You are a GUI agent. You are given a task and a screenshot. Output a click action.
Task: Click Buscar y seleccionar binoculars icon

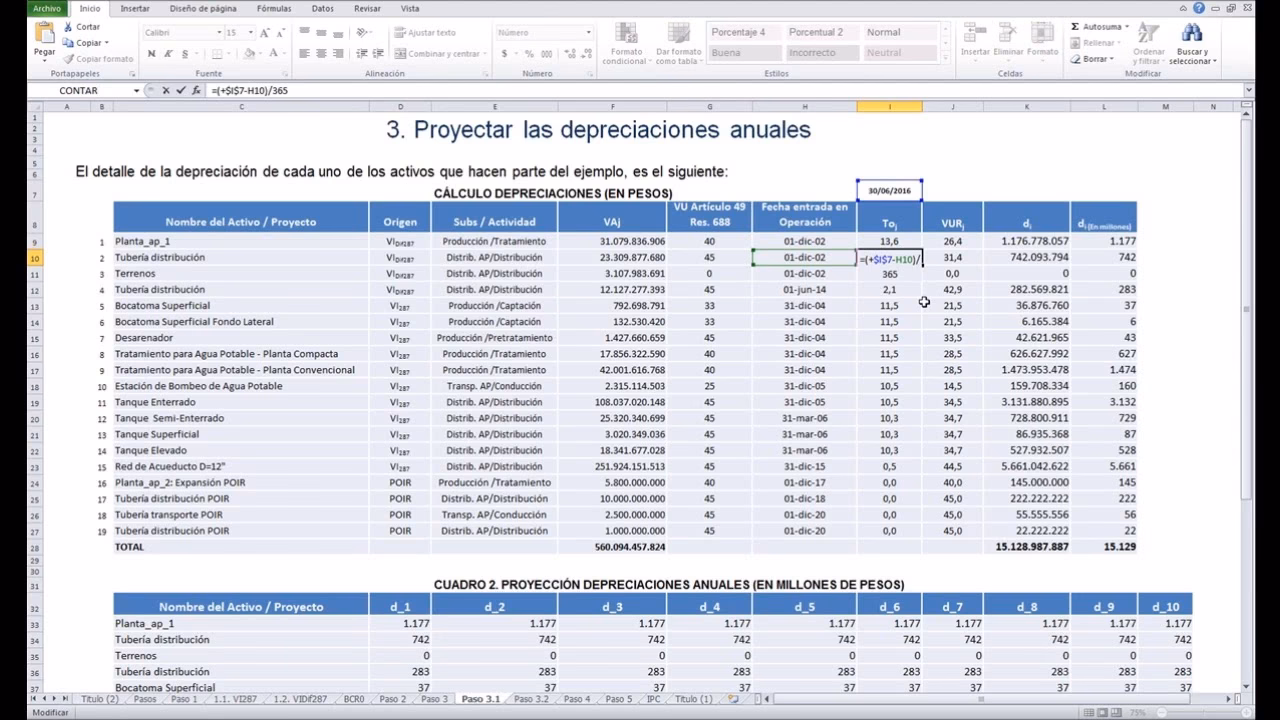click(1192, 34)
